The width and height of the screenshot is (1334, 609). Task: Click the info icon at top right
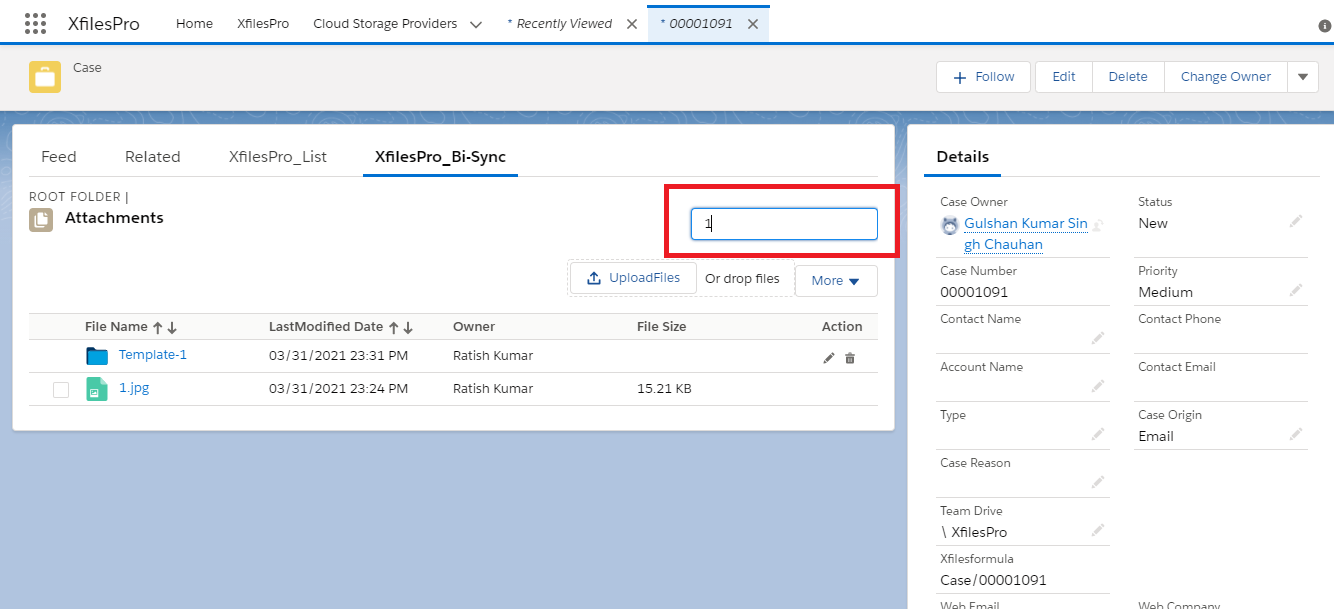[x=1325, y=26]
